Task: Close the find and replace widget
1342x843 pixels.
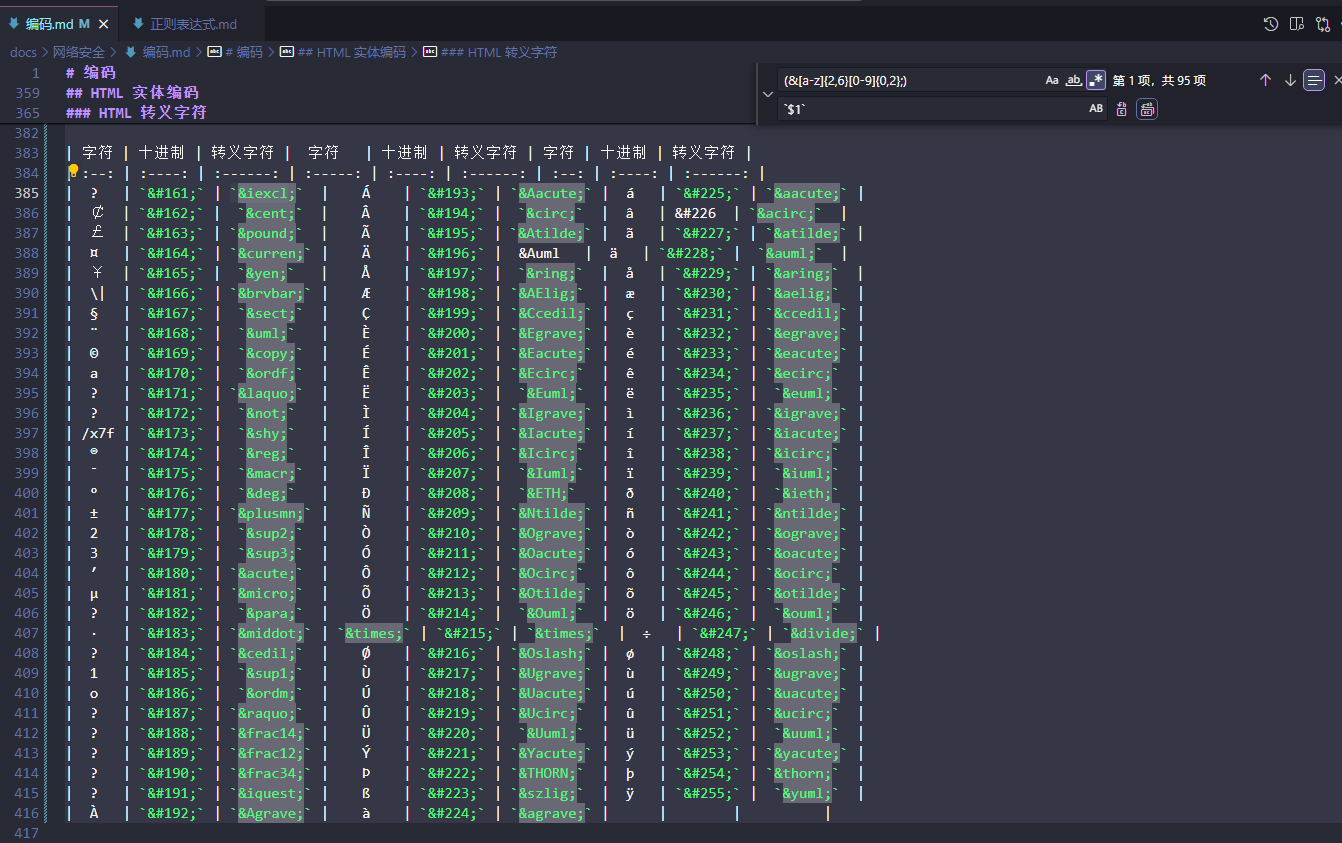Action: click(x=1337, y=80)
